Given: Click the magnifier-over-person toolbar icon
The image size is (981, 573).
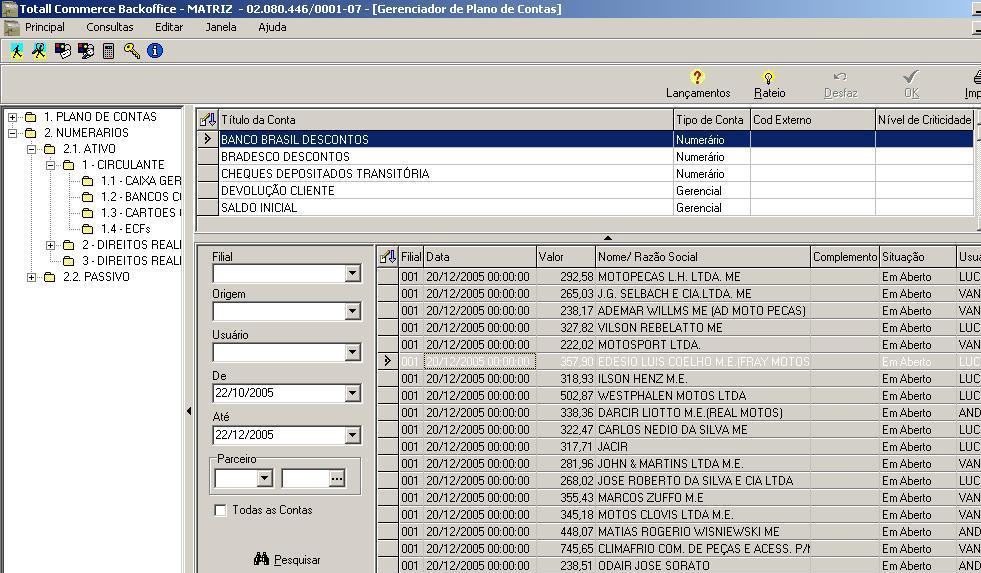Looking at the screenshot, I should pos(39,51).
